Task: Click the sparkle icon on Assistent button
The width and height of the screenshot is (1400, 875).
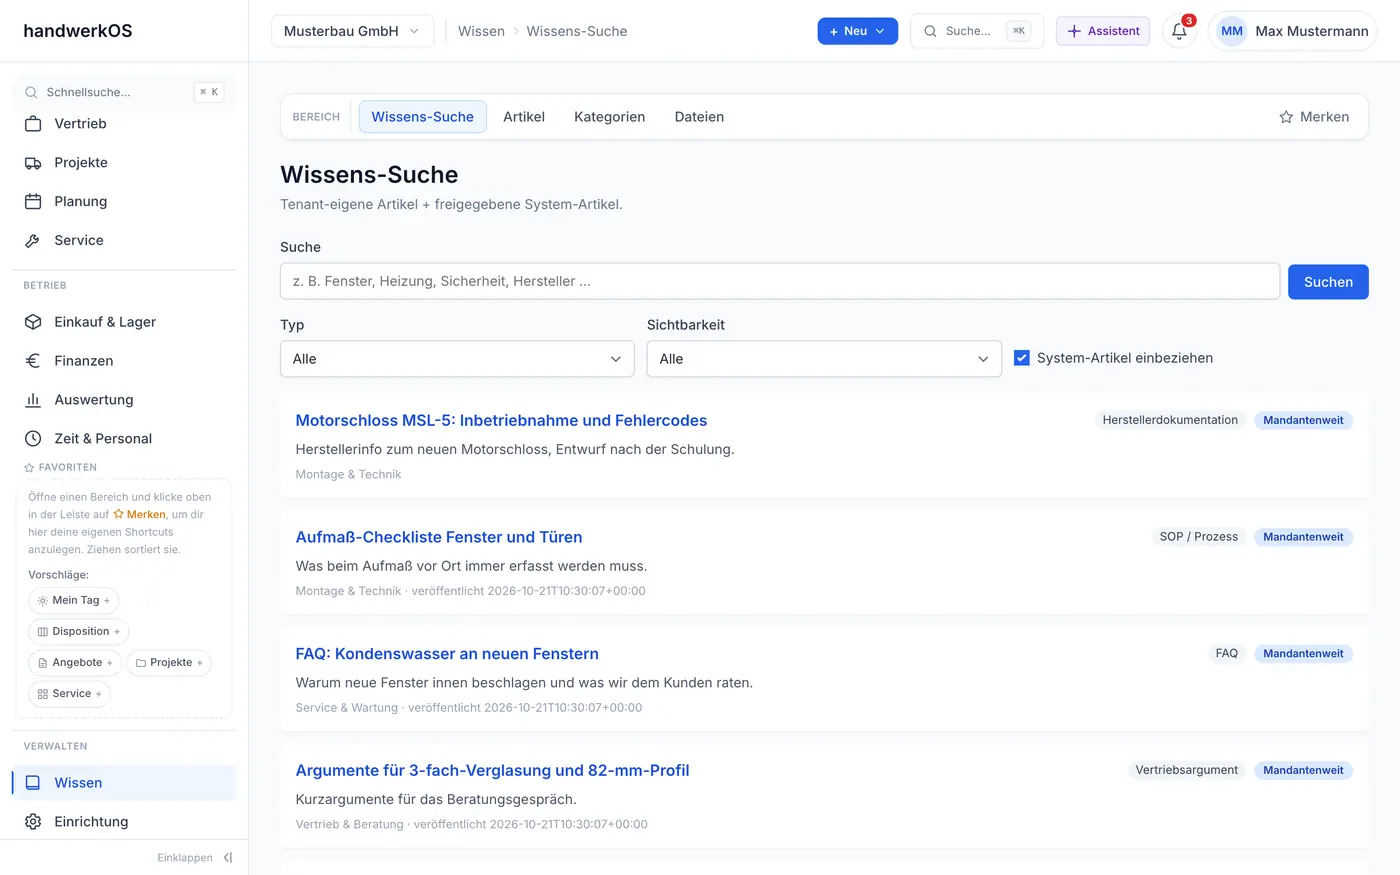Action: tap(1074, 31)
